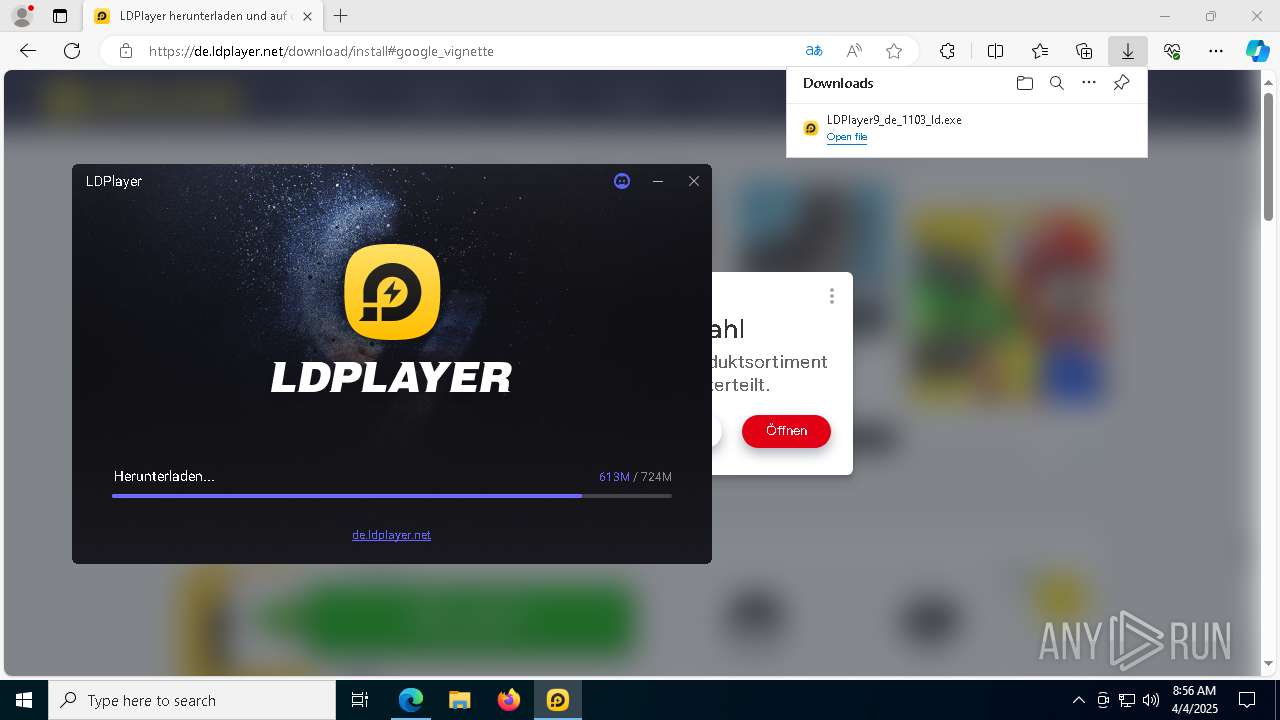Select LDPlayer9_de_1103_ld.exe download entry
Image resolution: width=1280 pixels, height=720 pixels.
tap(967, 128)
